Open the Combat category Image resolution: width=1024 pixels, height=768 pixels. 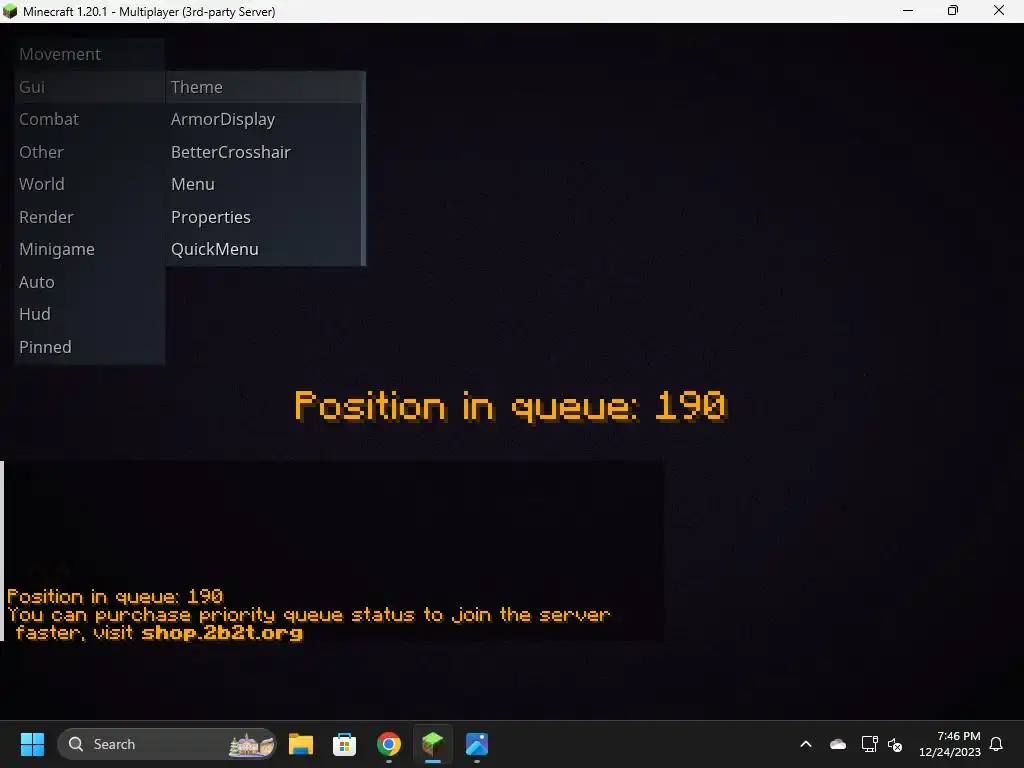[89, 120]
